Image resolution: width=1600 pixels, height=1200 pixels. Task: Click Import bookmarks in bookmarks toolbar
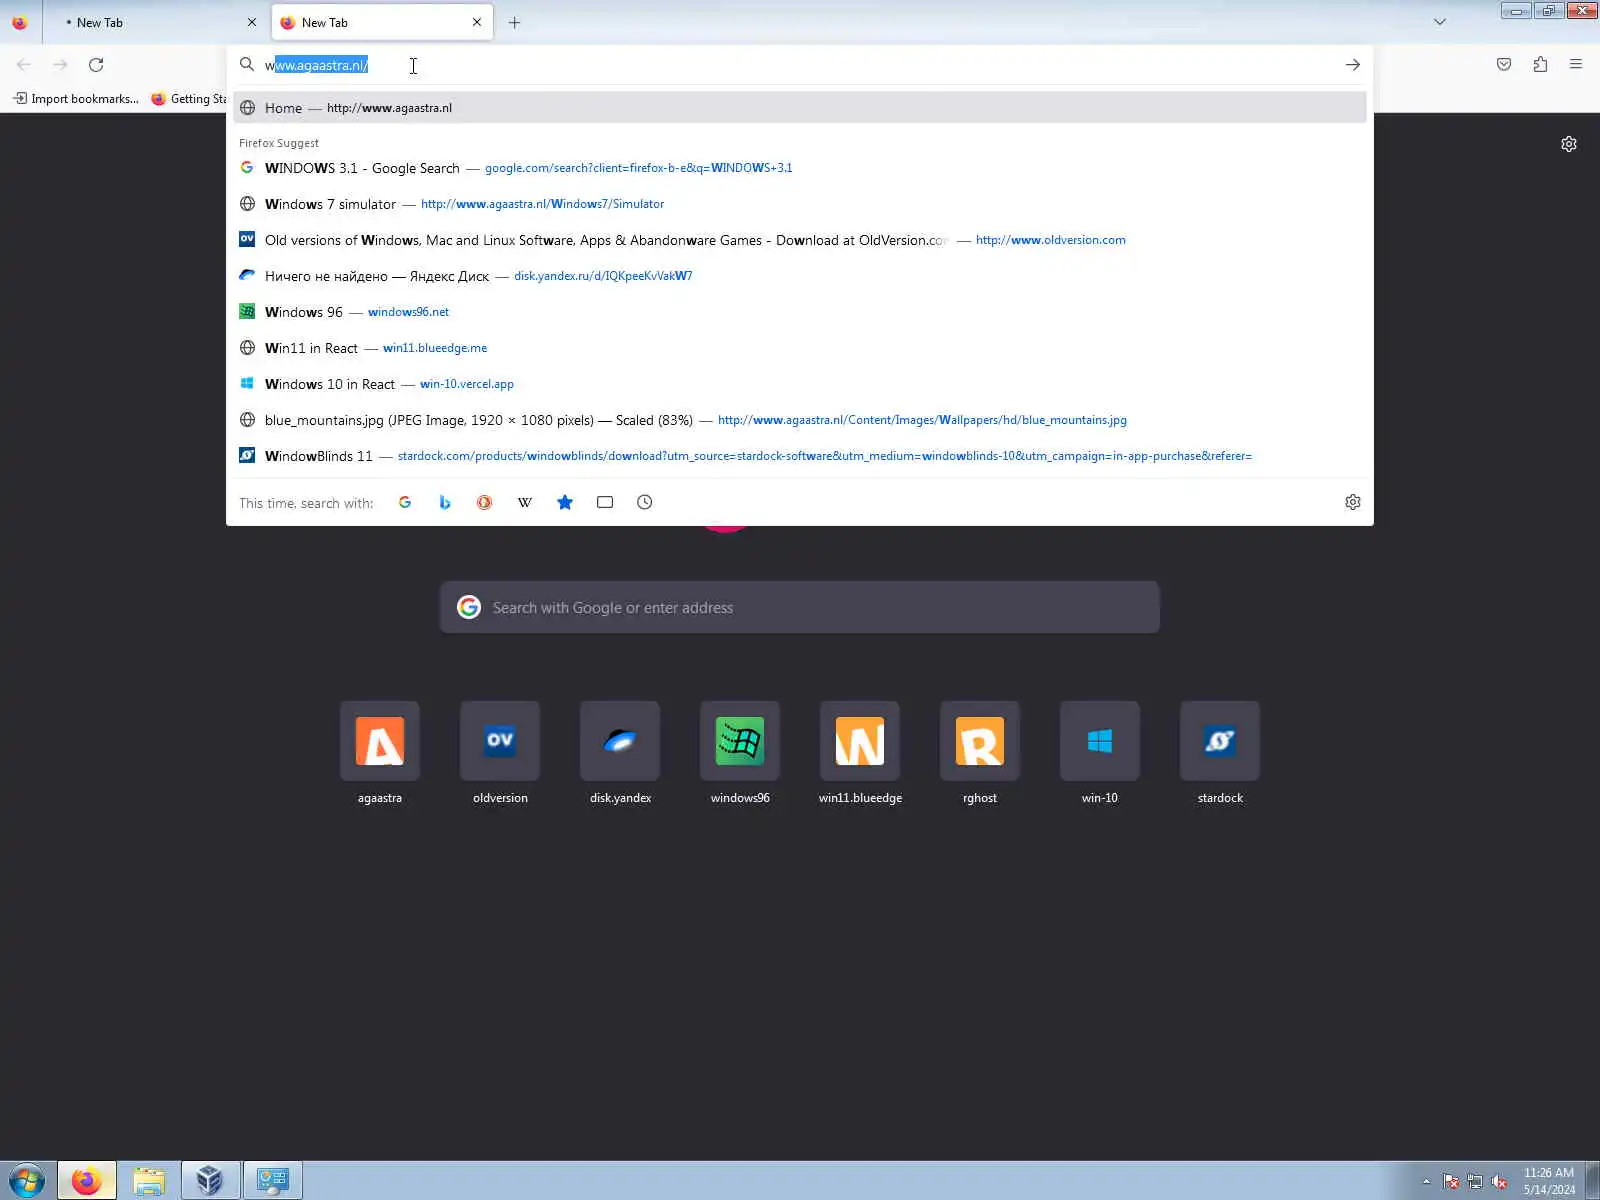76,98
